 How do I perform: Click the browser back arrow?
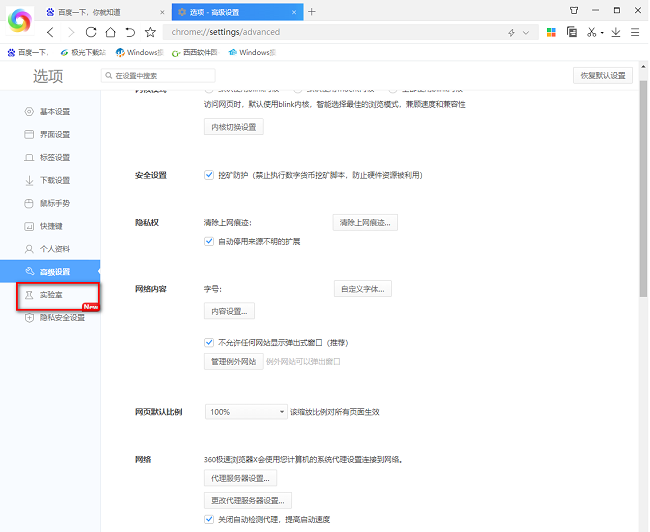[50, 32]
